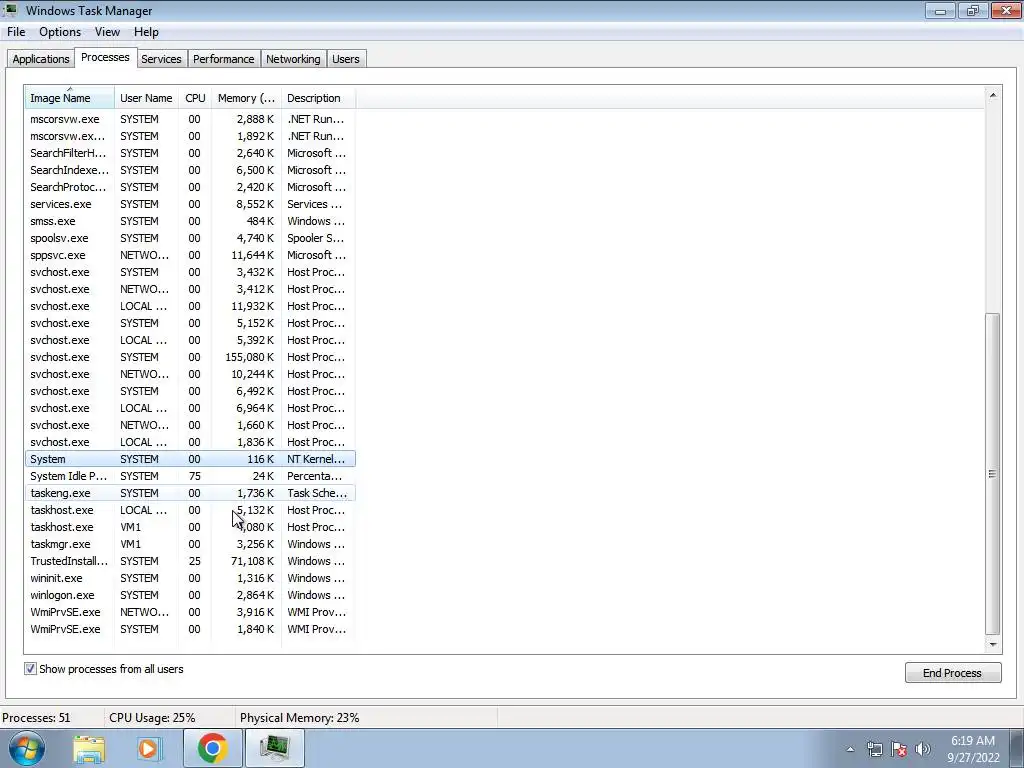Show hidden system tray icons arrow
1024x768 pixels.
[850, 749]
